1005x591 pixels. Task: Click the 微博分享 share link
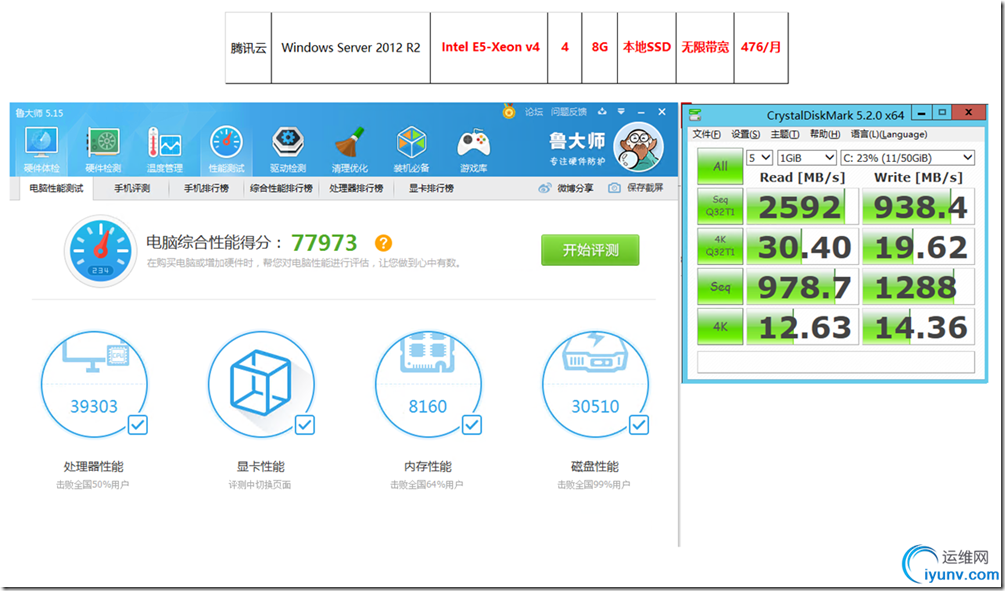[x=575, y=188]
